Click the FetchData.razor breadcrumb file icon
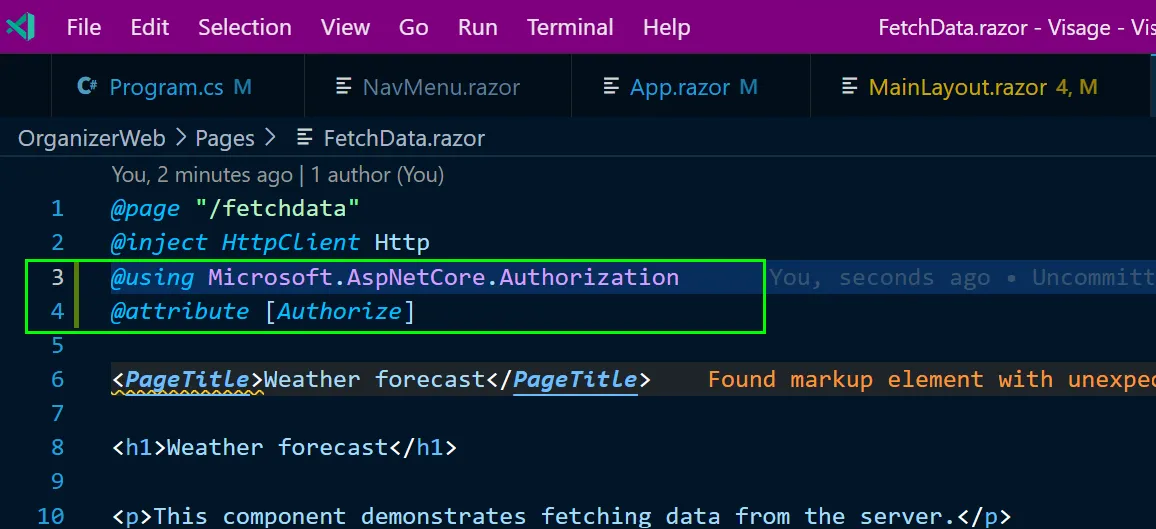This screenshot has width=1156, height=529. (305, 138)
